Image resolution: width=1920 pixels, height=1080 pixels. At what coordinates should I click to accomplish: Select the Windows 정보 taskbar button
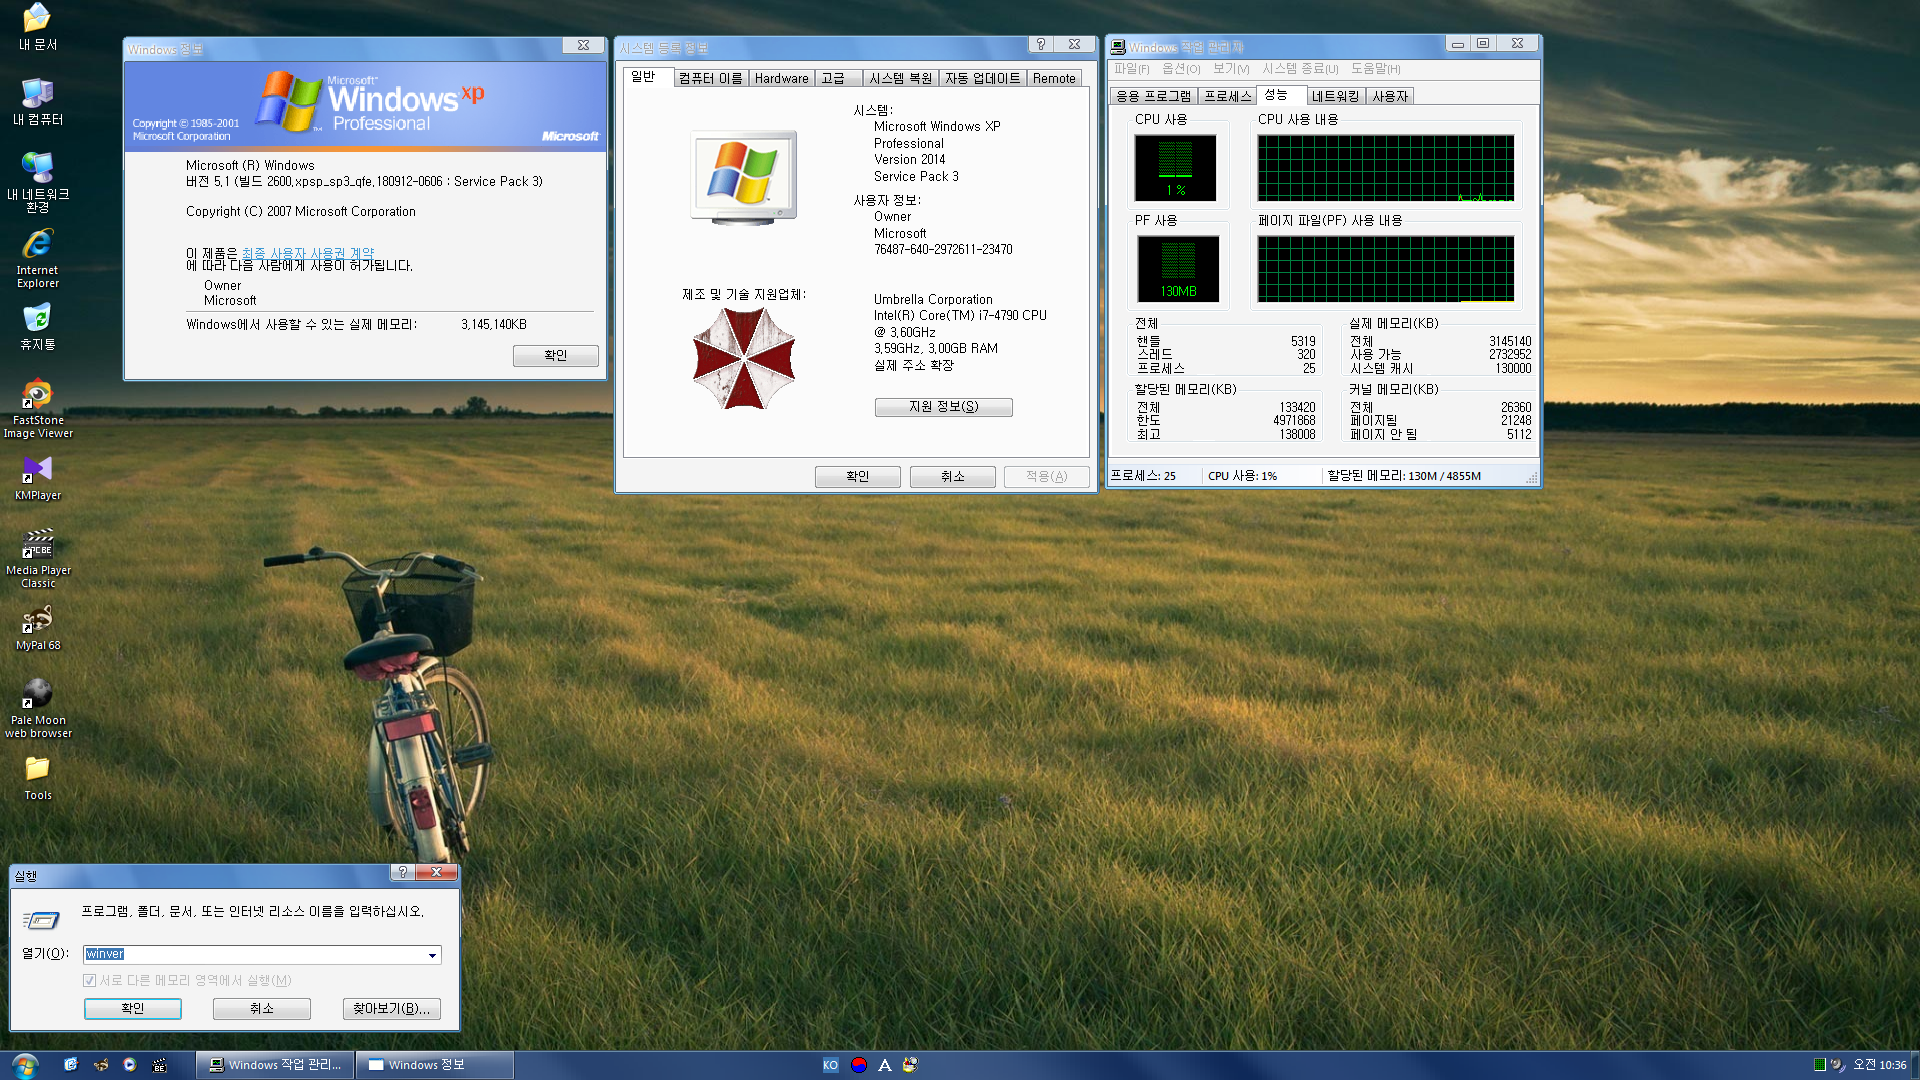click(x=435, y=1065)
